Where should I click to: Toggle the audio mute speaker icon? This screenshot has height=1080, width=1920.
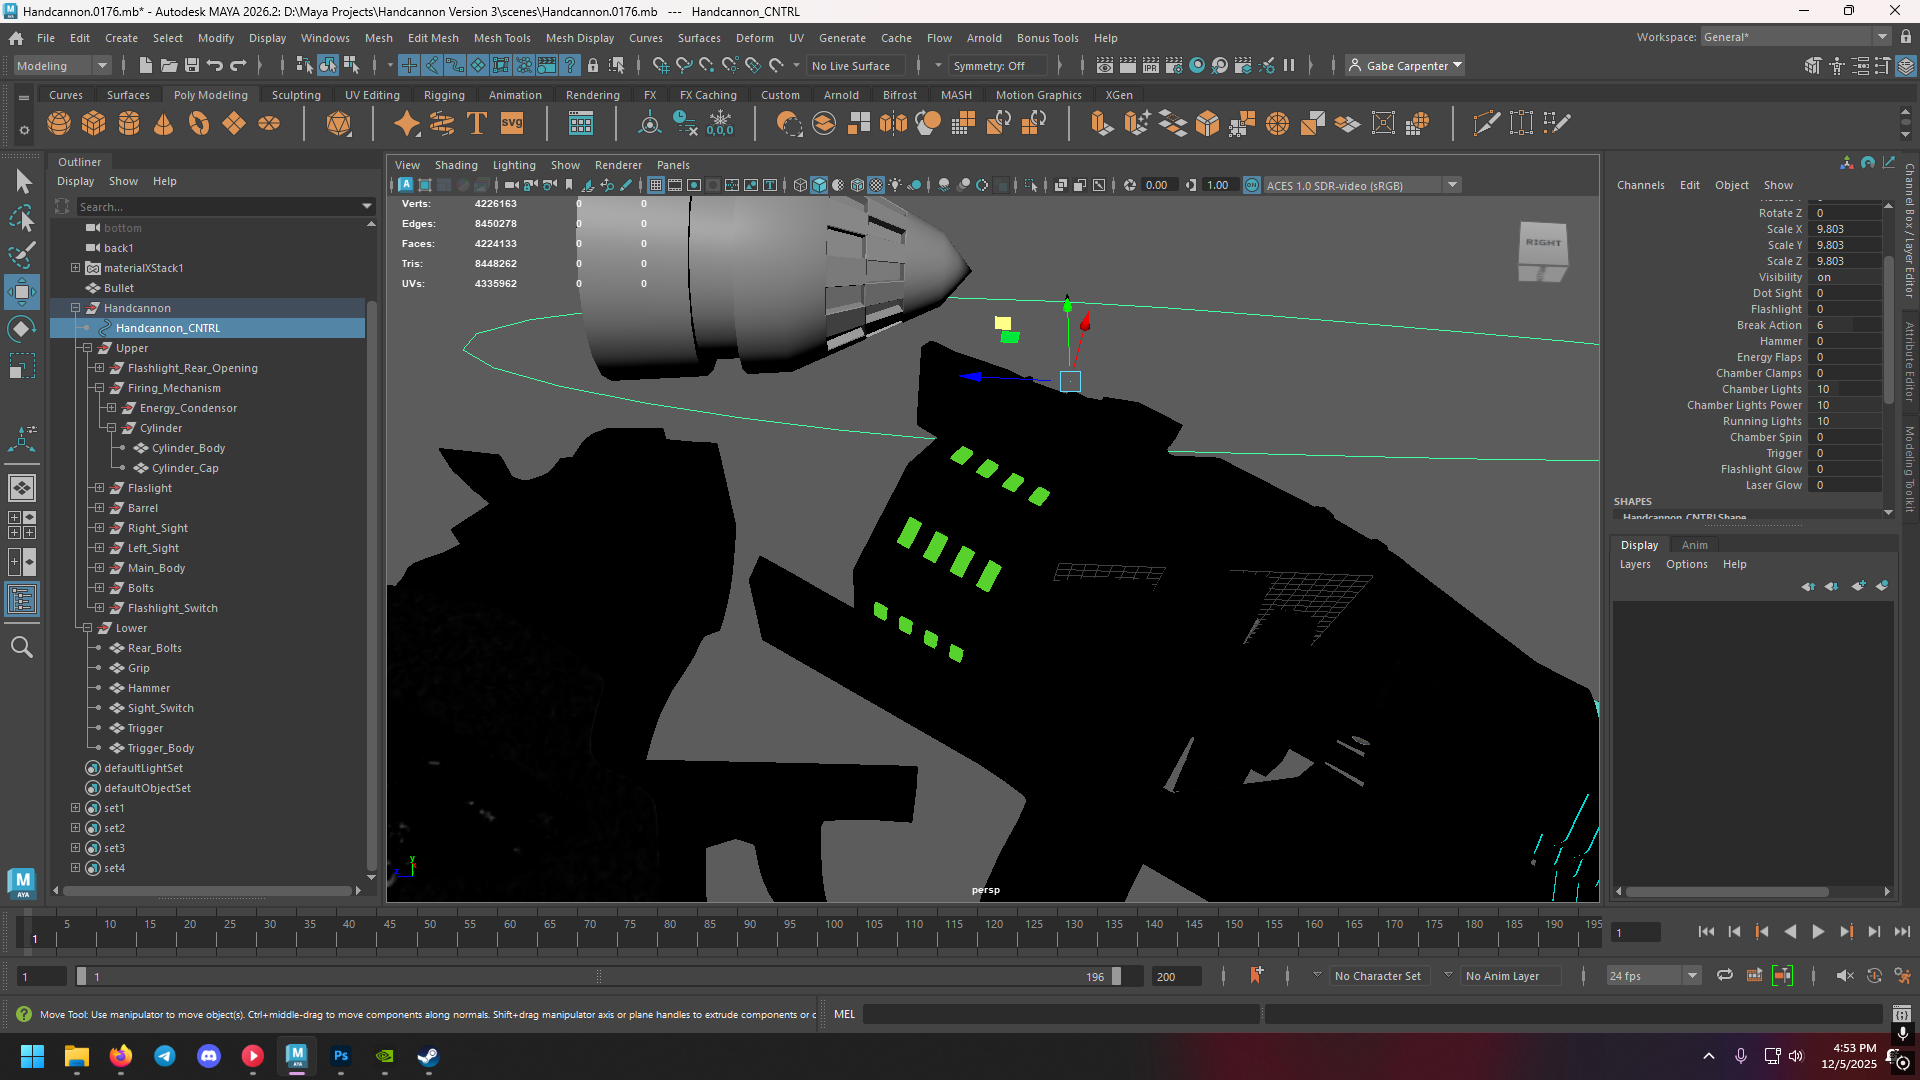click(x=1845, y=975)
